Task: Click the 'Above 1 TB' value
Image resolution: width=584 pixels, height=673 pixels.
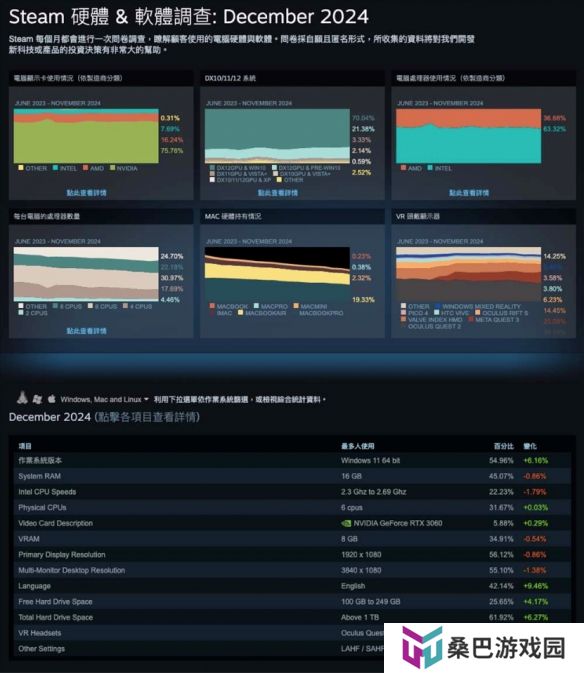Action: (x=360, y=617)
